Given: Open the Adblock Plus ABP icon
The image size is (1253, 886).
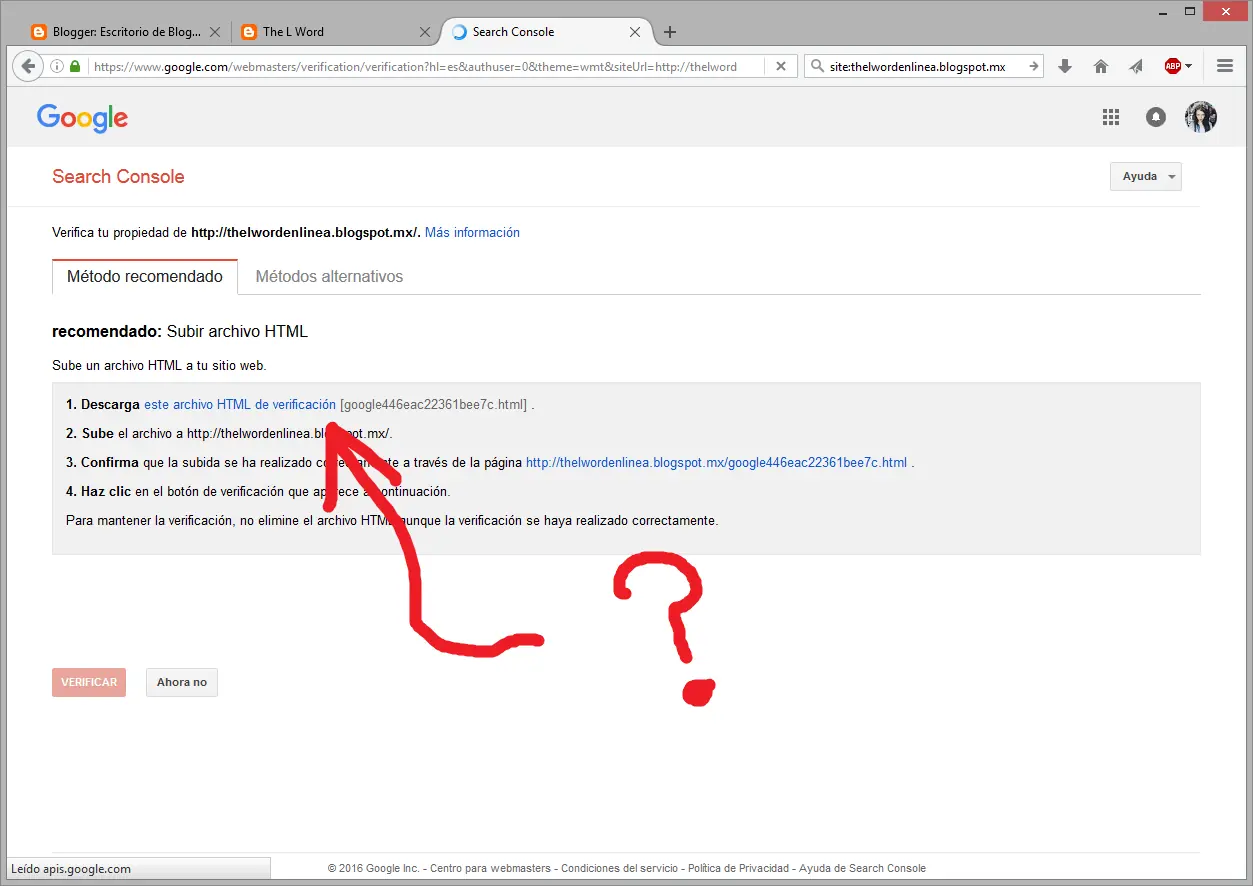Looking at the screenshot, I should (x=1172, y=66).
